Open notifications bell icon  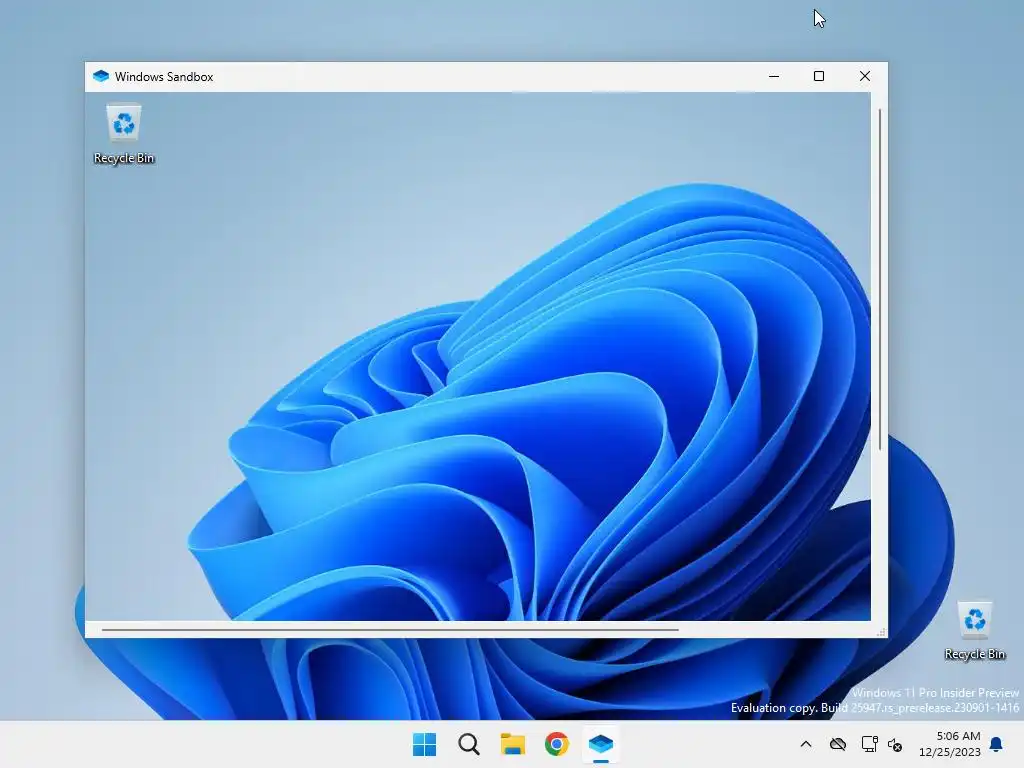click(x=997, y=744)
